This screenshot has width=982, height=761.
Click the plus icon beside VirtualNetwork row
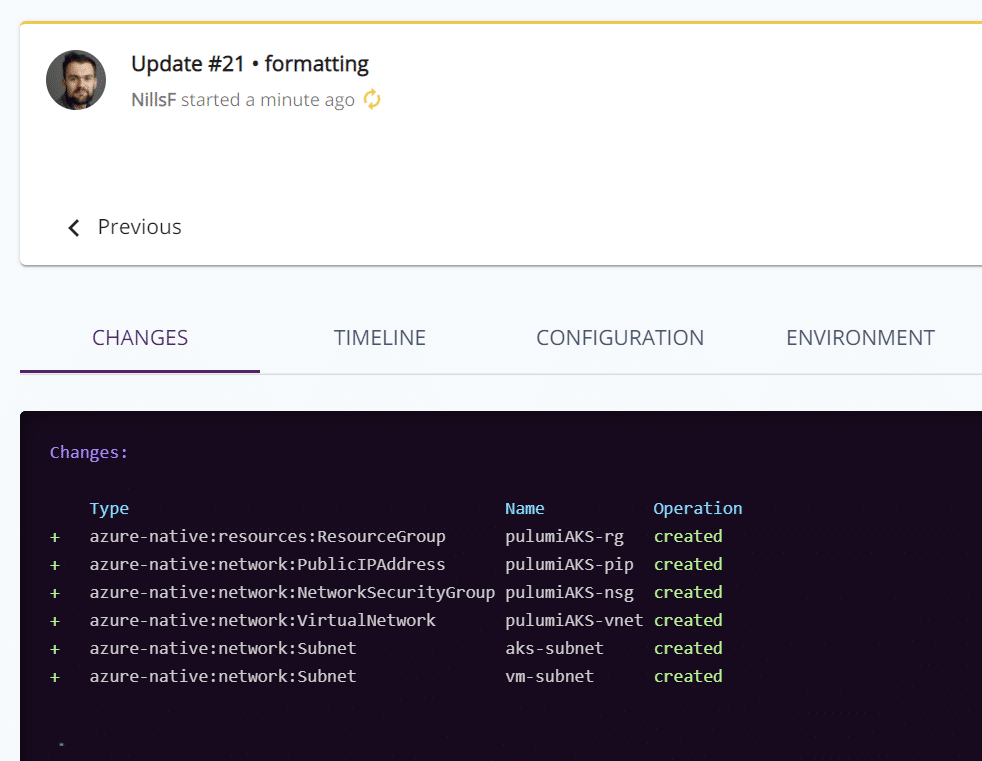tap(55, 621)
